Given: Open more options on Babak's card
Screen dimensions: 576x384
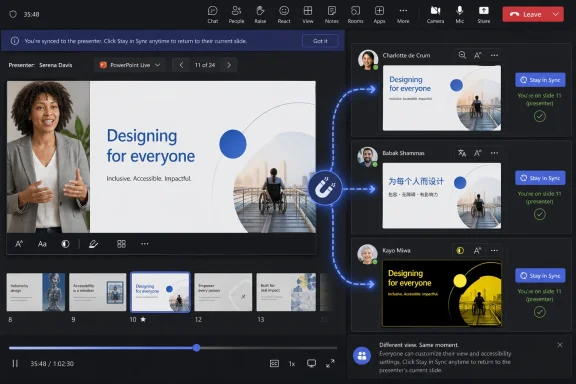Looking at the screenshot, I should click(494, 153).
